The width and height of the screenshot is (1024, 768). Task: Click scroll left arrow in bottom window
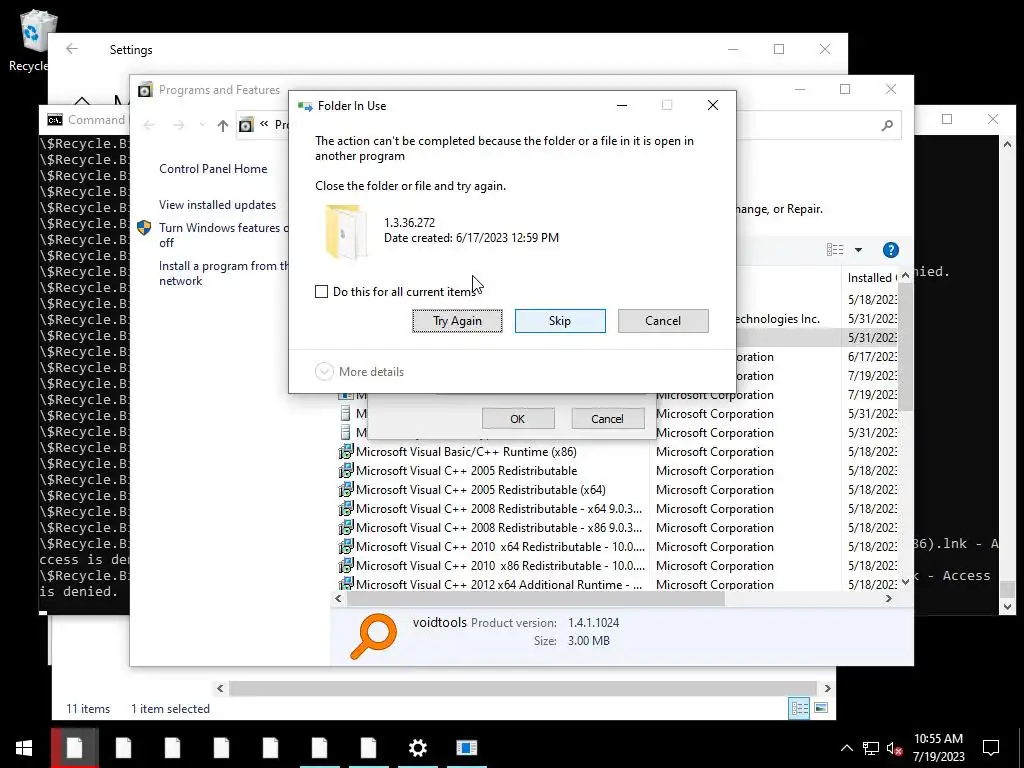[220, 688]
